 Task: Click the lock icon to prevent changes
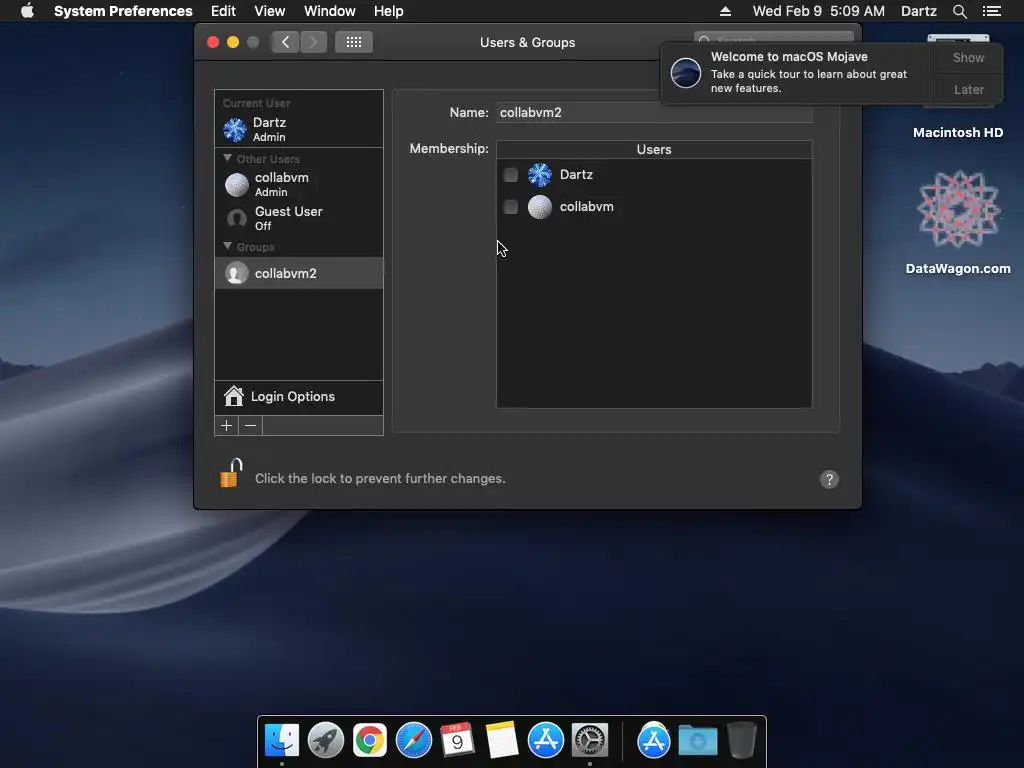pyautogui.click(x=231, y=473)
